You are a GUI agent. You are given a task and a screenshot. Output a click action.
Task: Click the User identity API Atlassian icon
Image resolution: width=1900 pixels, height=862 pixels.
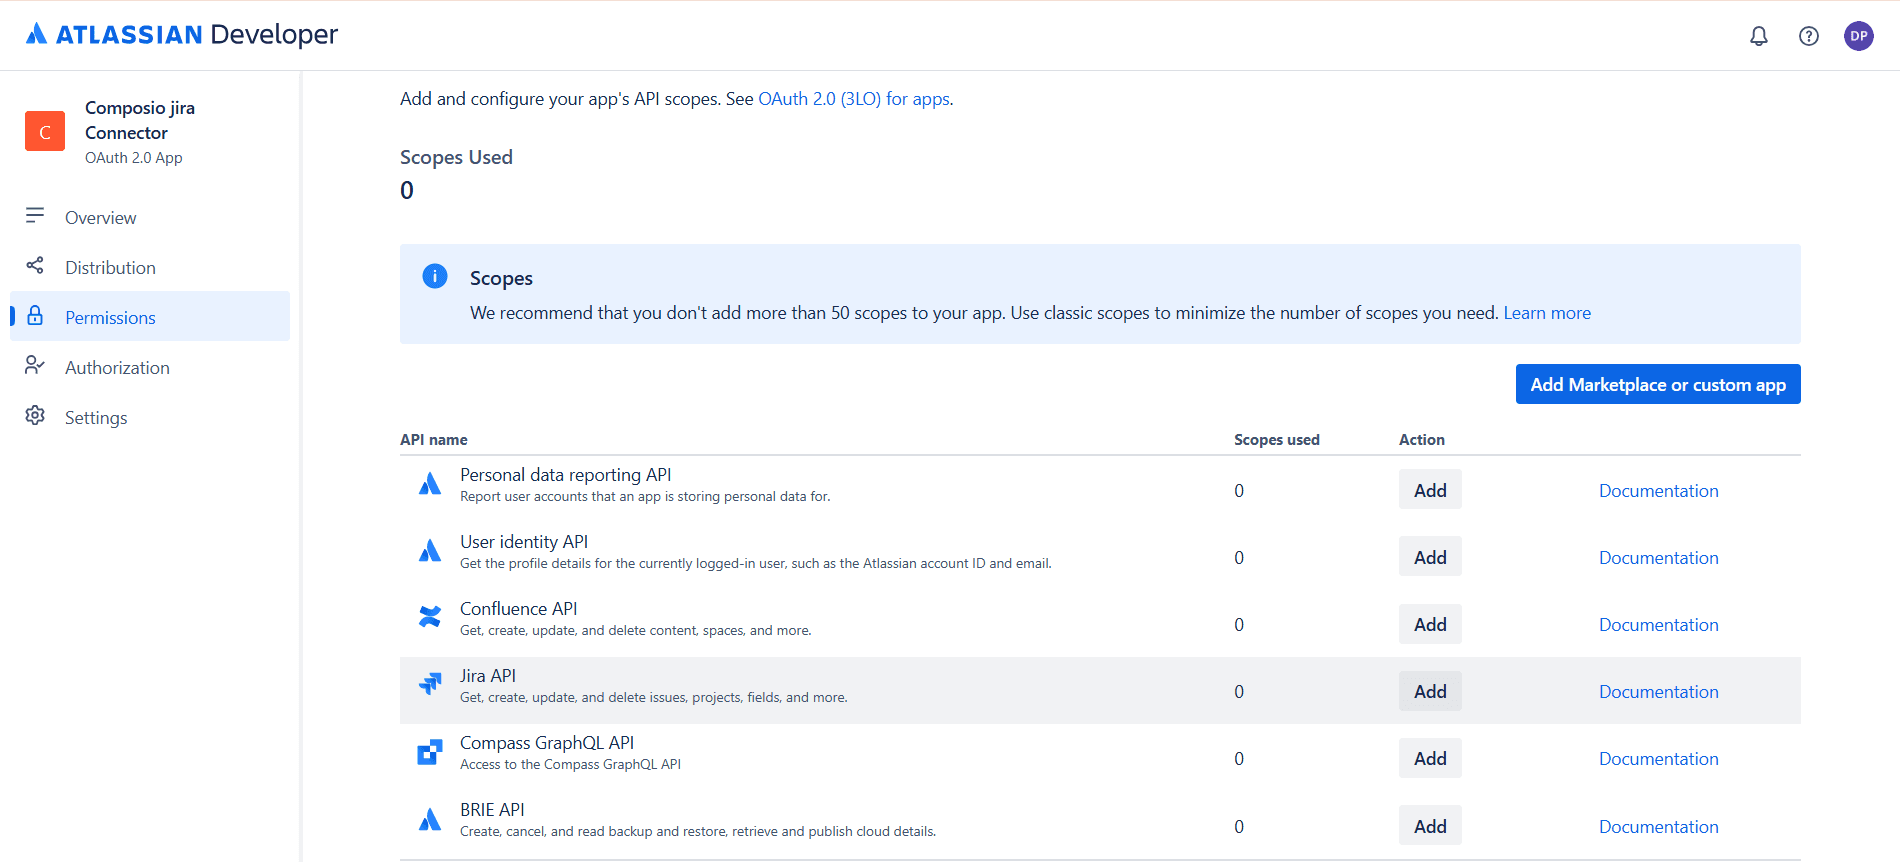[x=430, y=551]
